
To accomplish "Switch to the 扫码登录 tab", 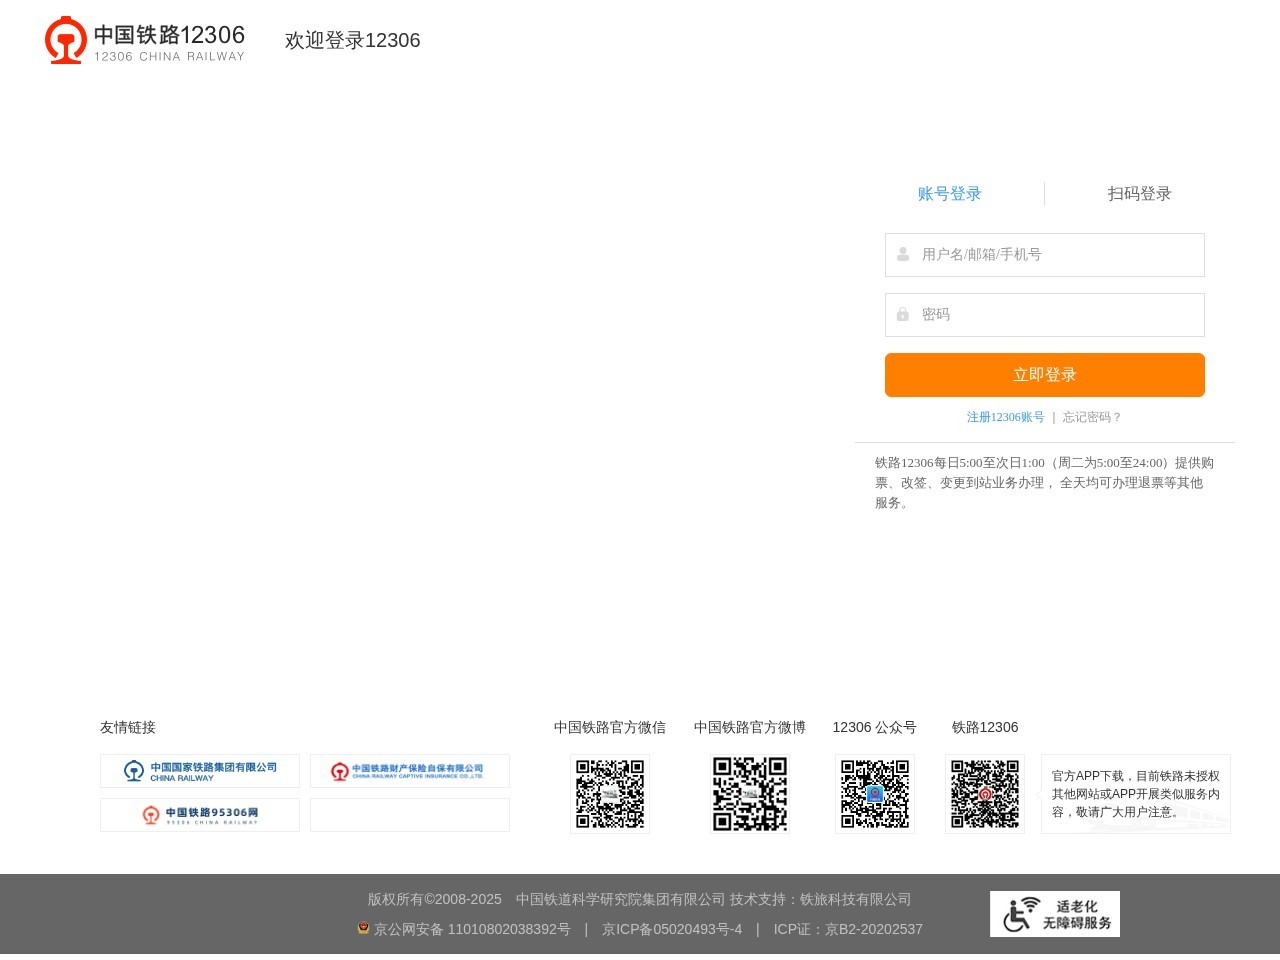I will pyautogui.click(x=1139, y=194).
